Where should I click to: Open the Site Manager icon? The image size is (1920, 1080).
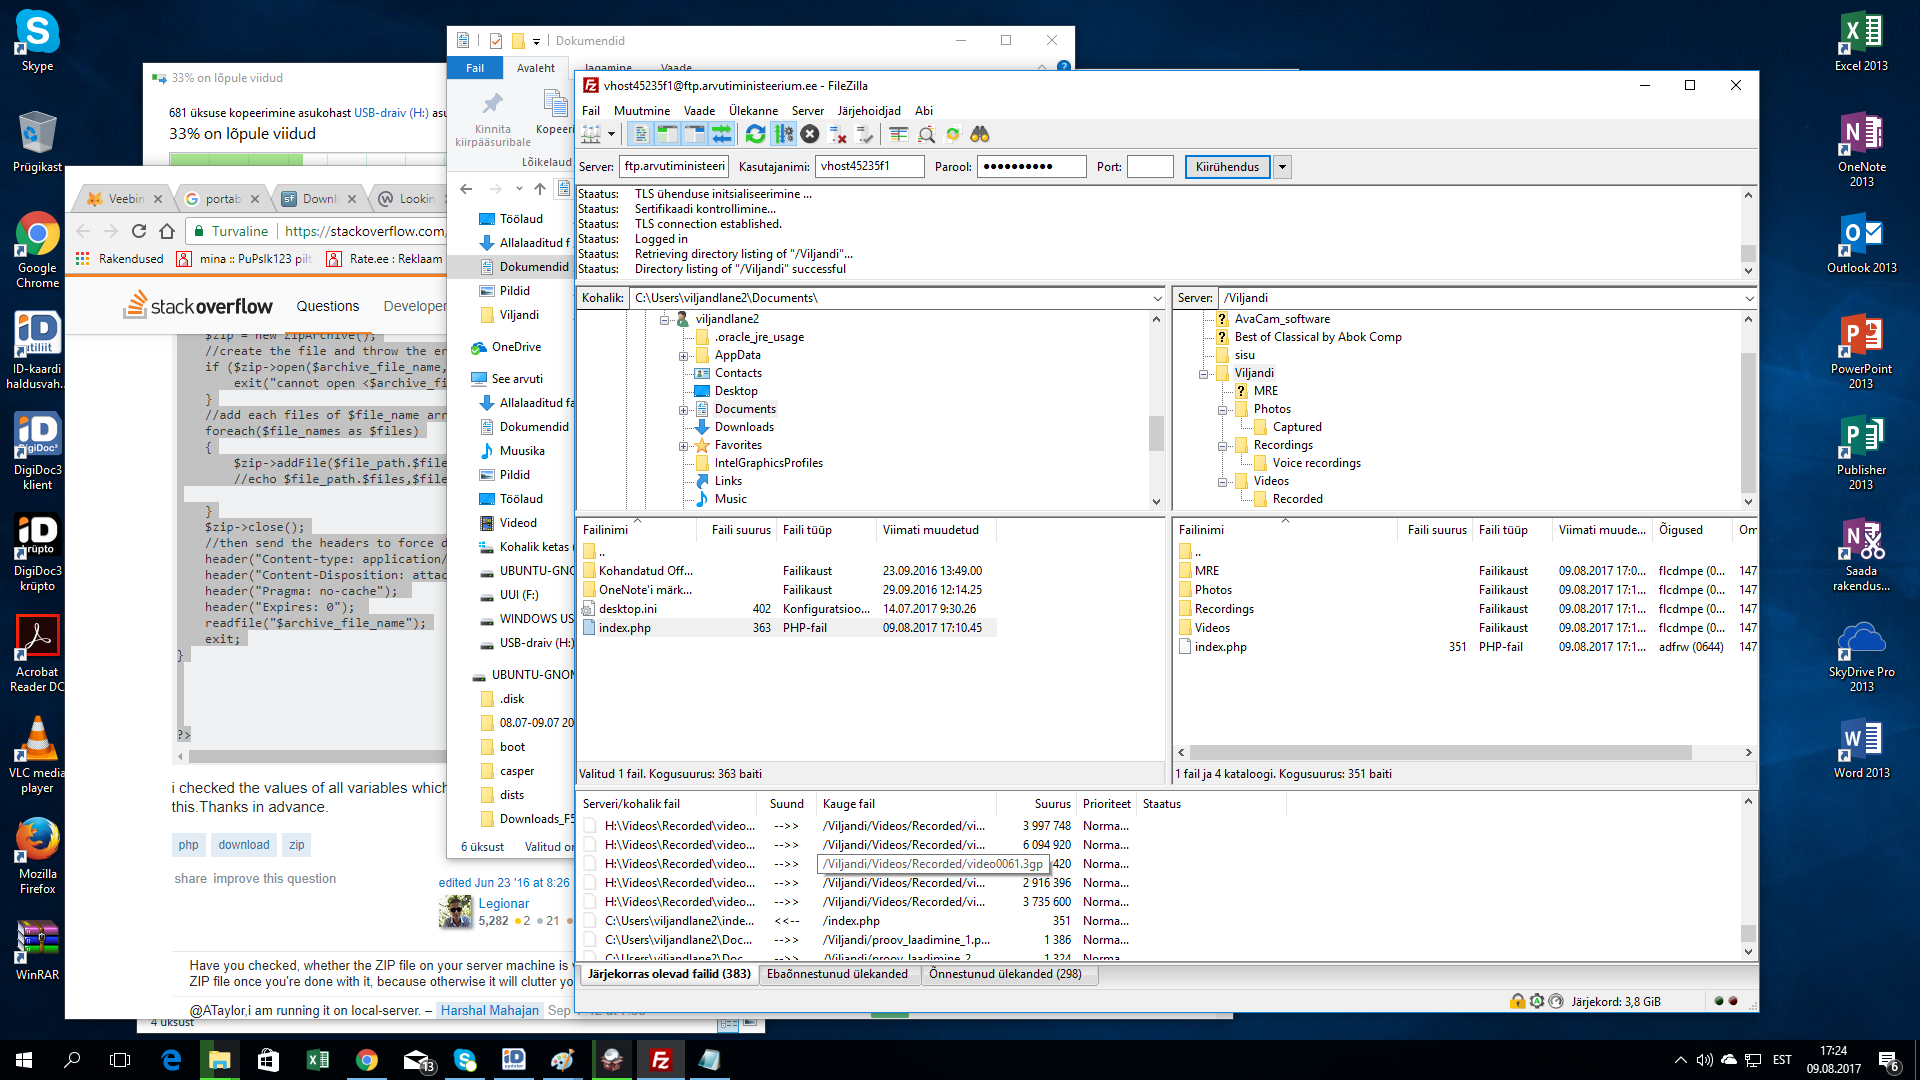click(591, 134)
